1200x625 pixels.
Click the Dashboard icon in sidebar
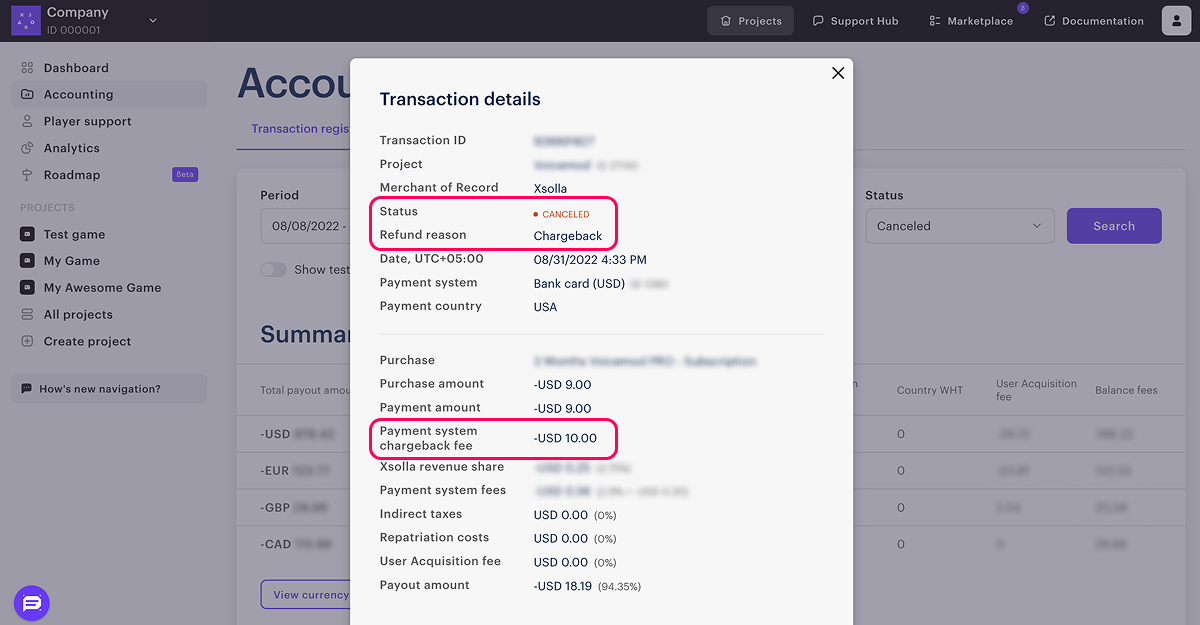point(28,68)
